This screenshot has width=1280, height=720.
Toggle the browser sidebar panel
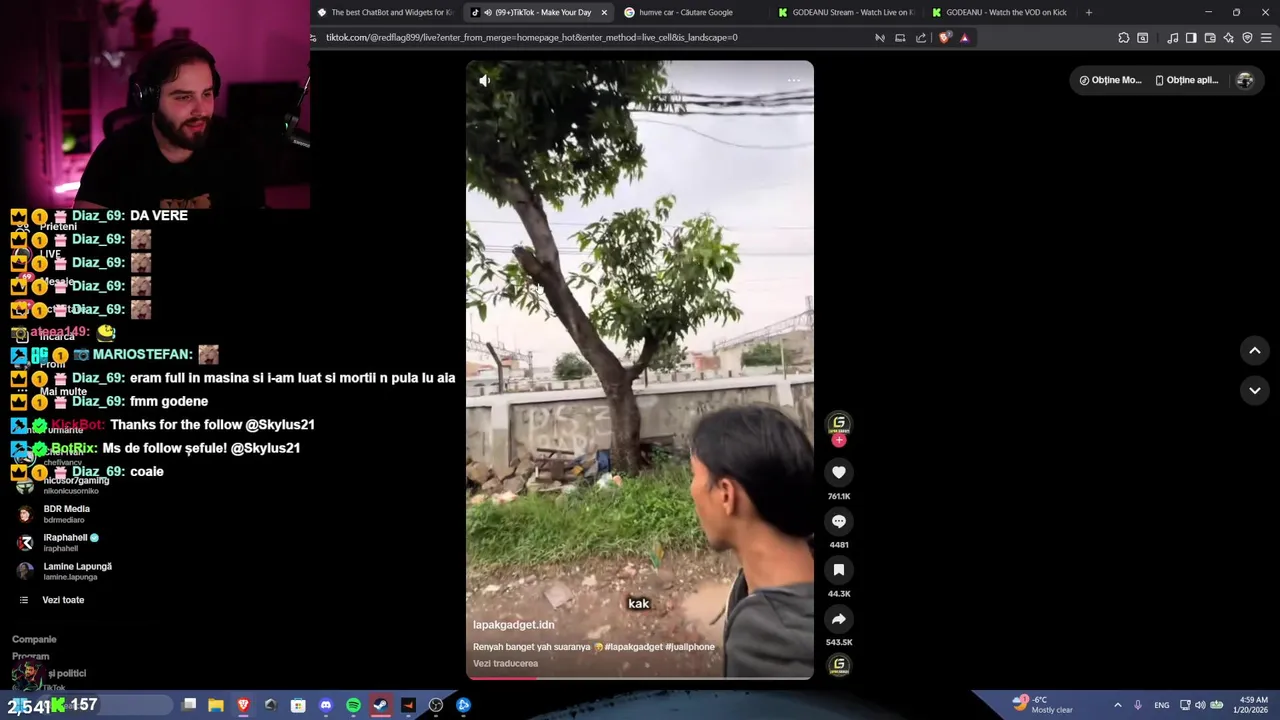[x=1191, y=38]
